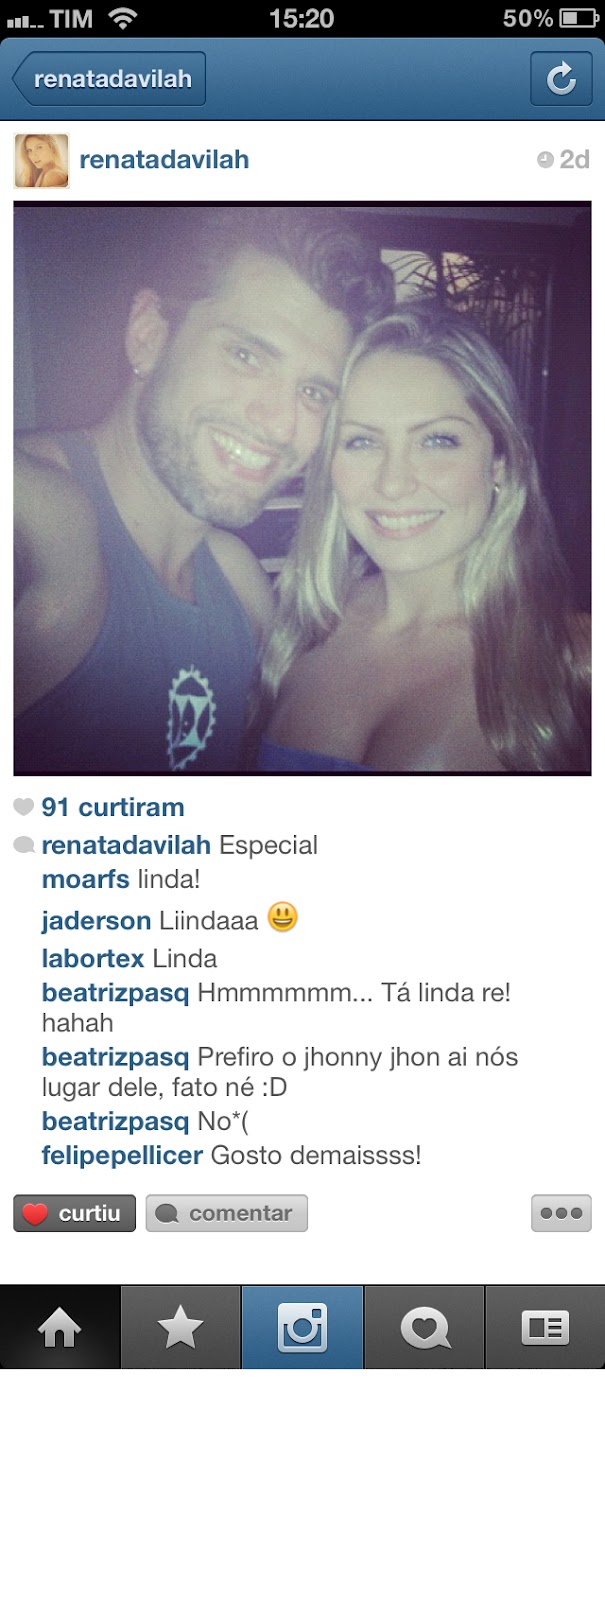
Task: Tap the camera icon to share
Action: click(302, 1327)
